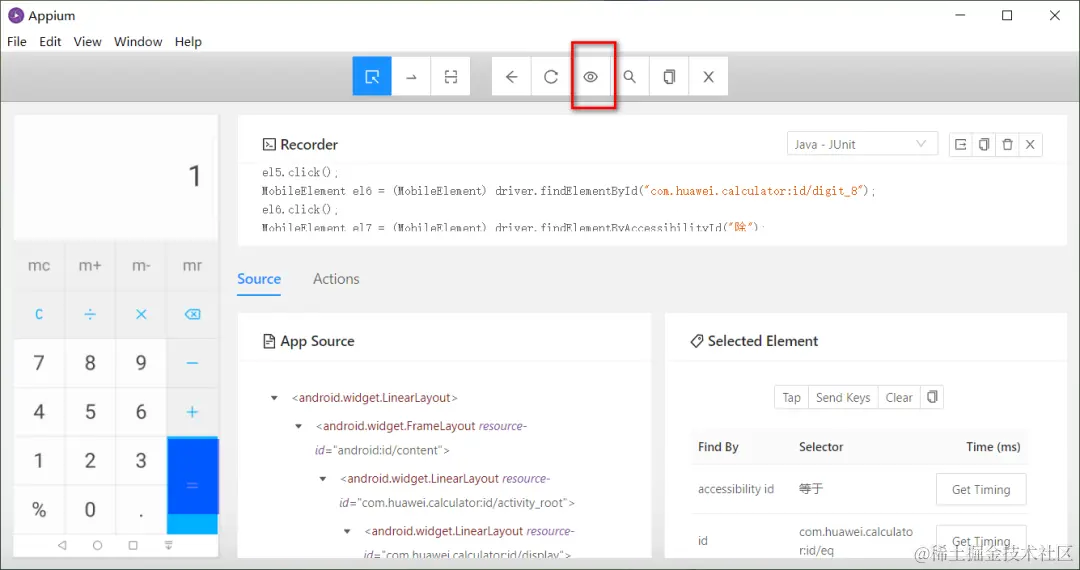The image size is (1080, 570).
Task: Click the Send Keys button
Action: pyautogui.click(x=843, y=397)
